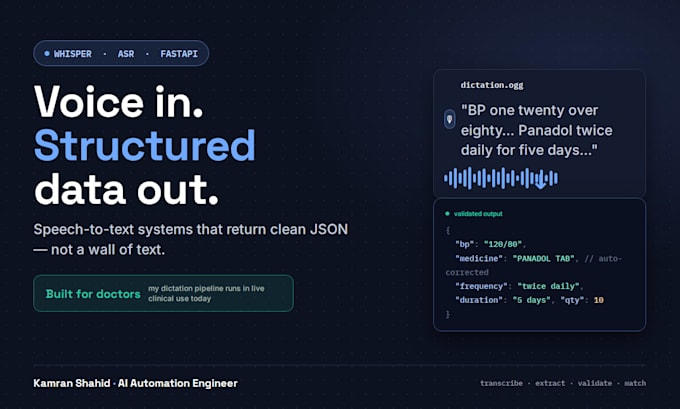Screen dimensions: 680x409
Task: Select the FASTAPI tag in the pill
Action: pos(179,54)
